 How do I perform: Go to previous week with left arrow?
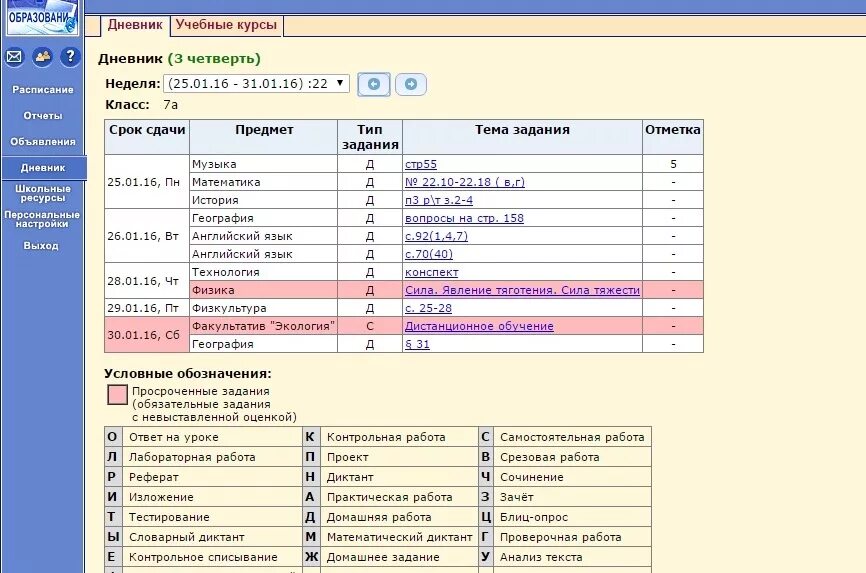(374, 84)
